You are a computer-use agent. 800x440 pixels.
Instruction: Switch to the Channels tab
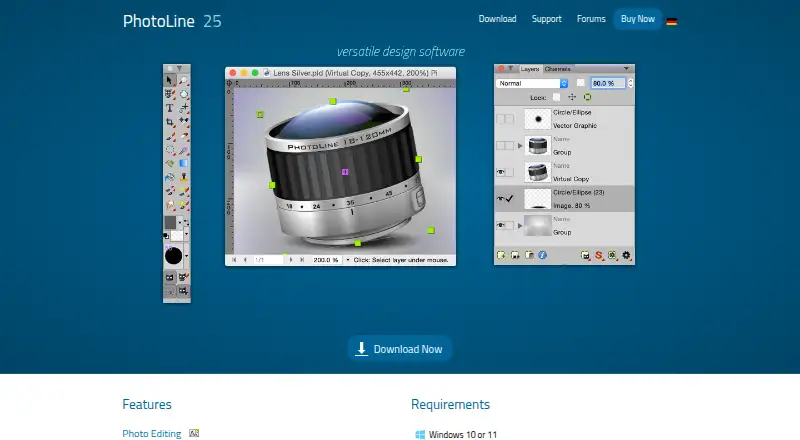[557, 69]
